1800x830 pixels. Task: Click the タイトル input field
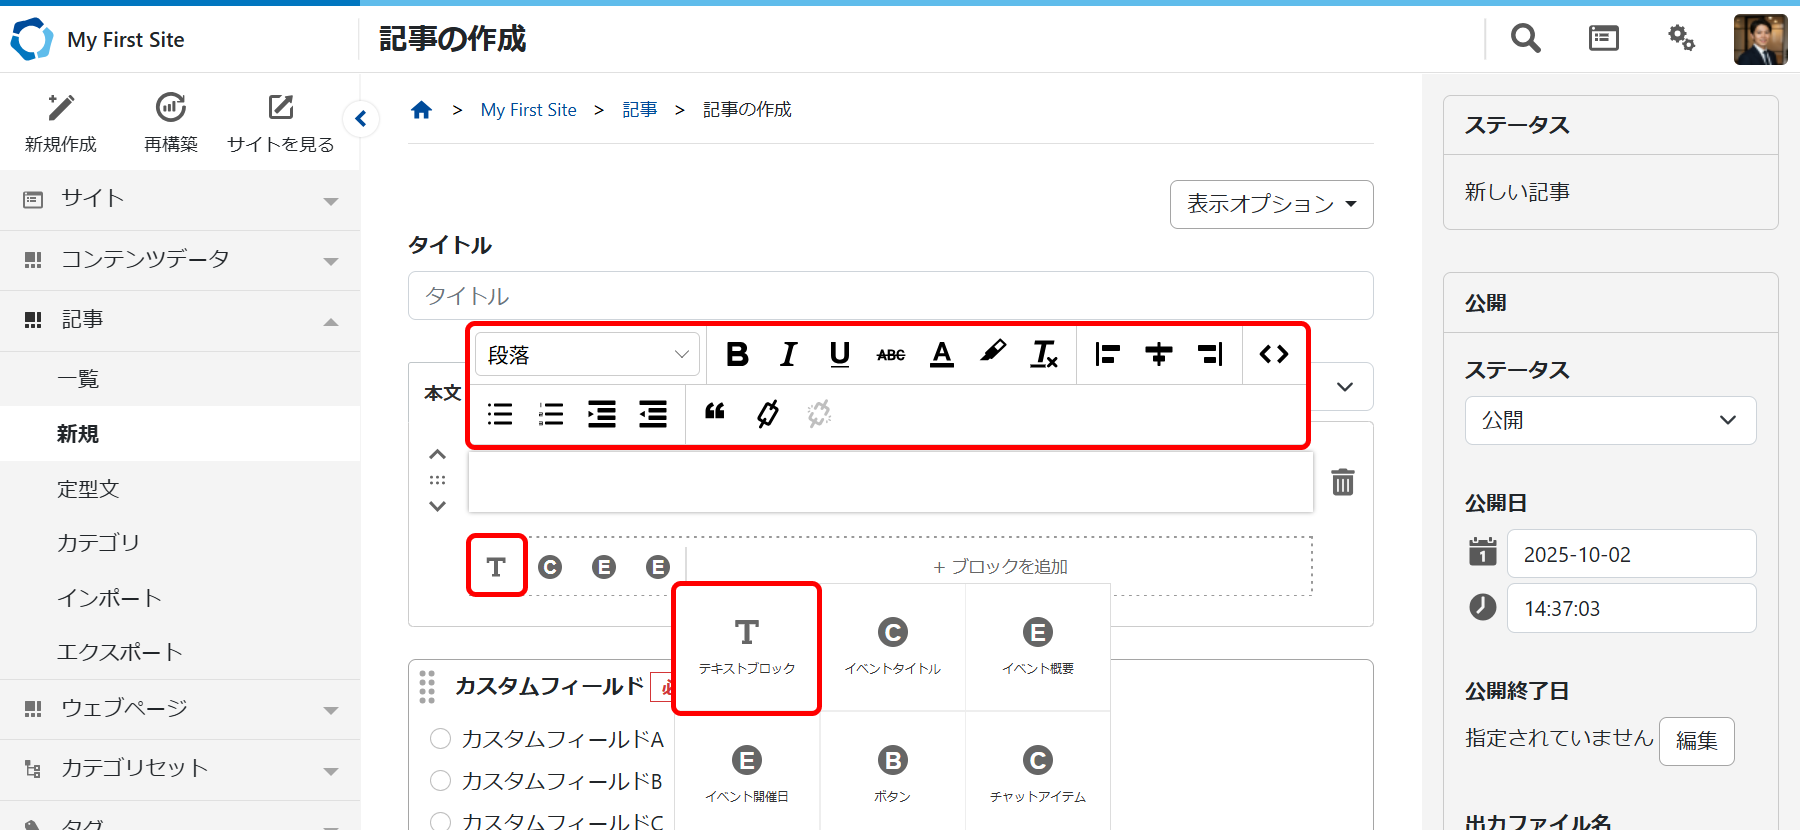[x=890, y=296]
